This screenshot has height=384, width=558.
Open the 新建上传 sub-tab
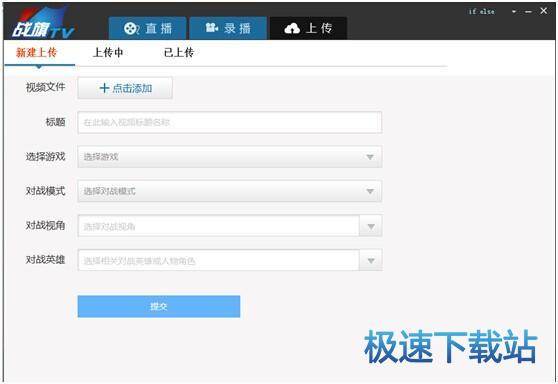click(x=37, y=53)
